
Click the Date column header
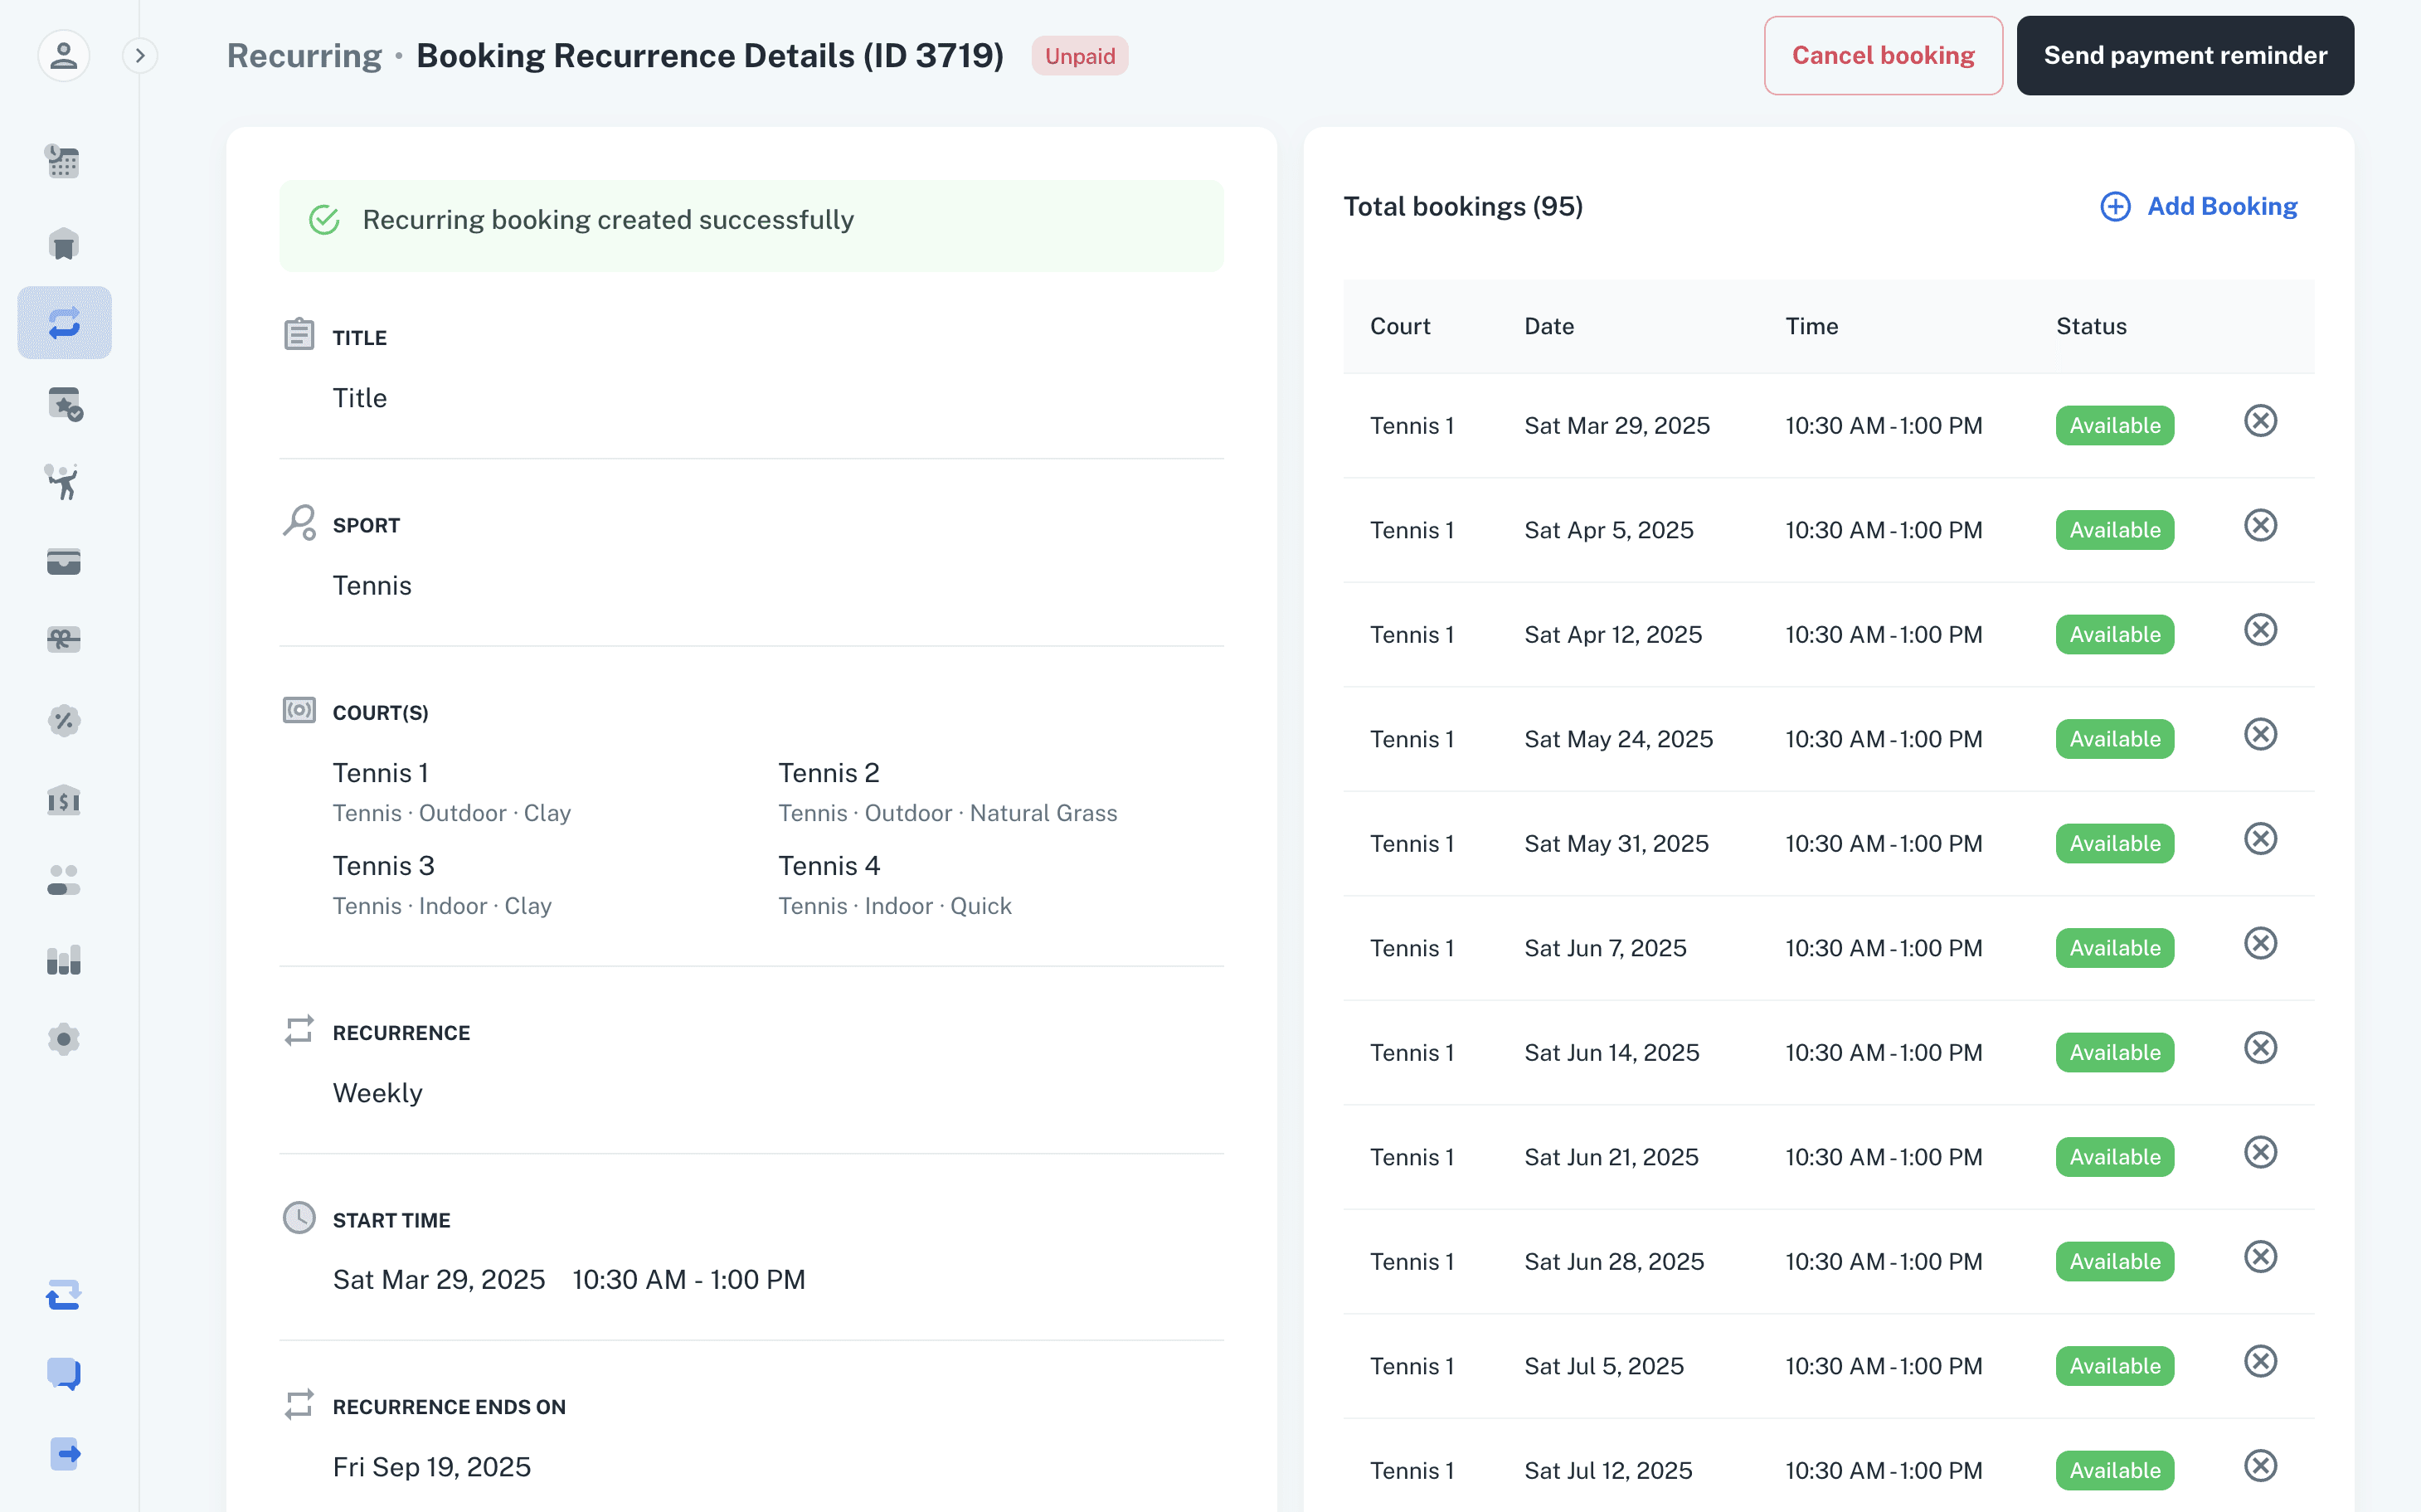coord(1548,326)
